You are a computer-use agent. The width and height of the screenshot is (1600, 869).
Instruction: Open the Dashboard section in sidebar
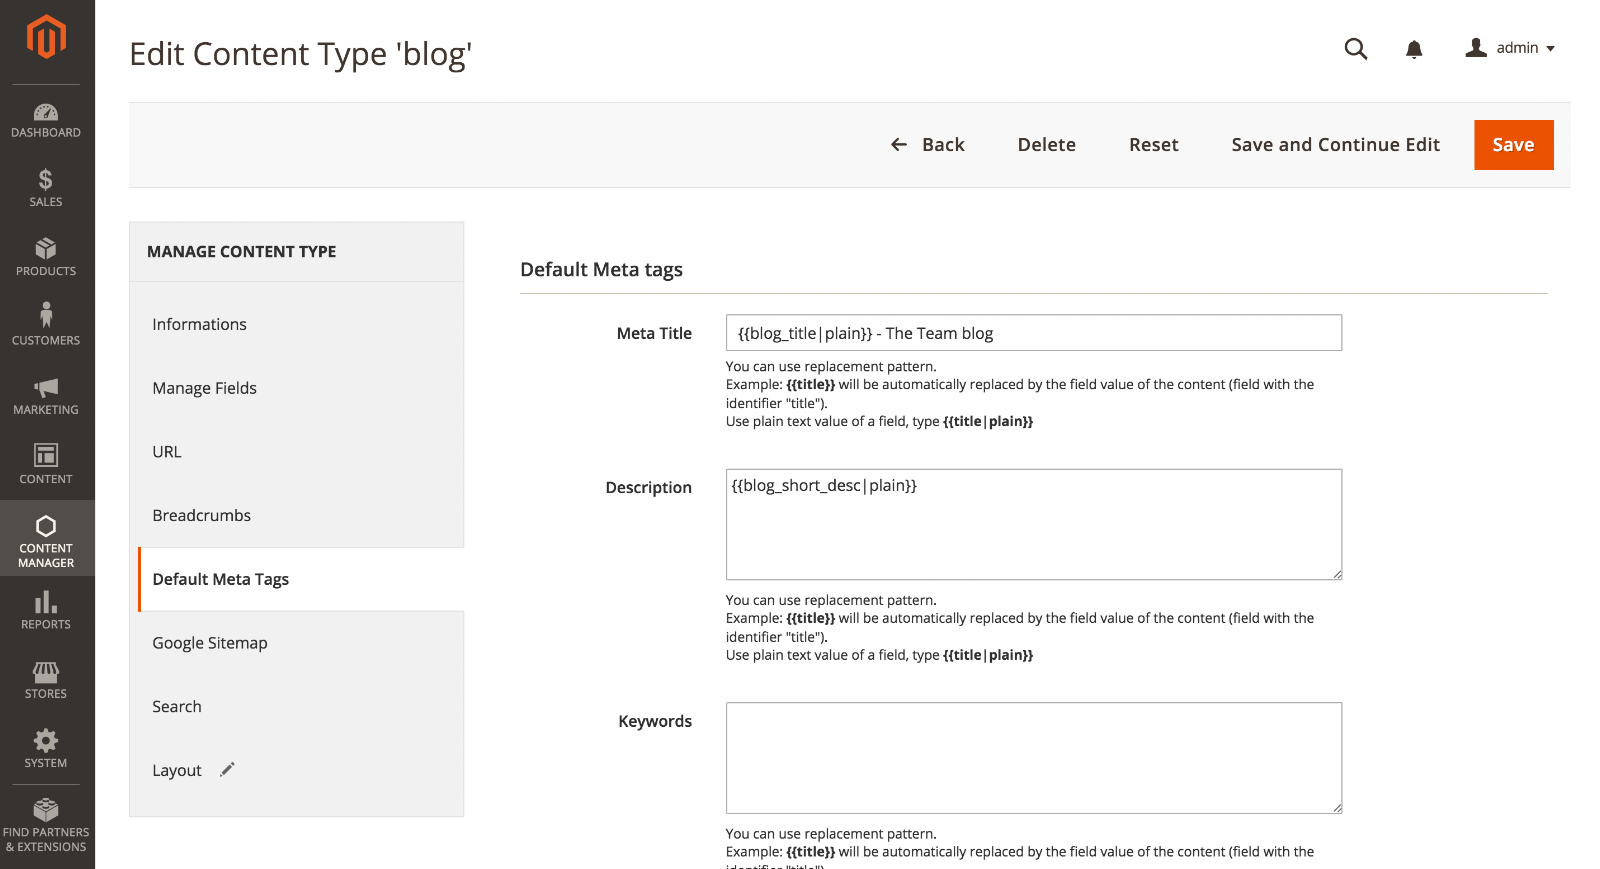46,120
